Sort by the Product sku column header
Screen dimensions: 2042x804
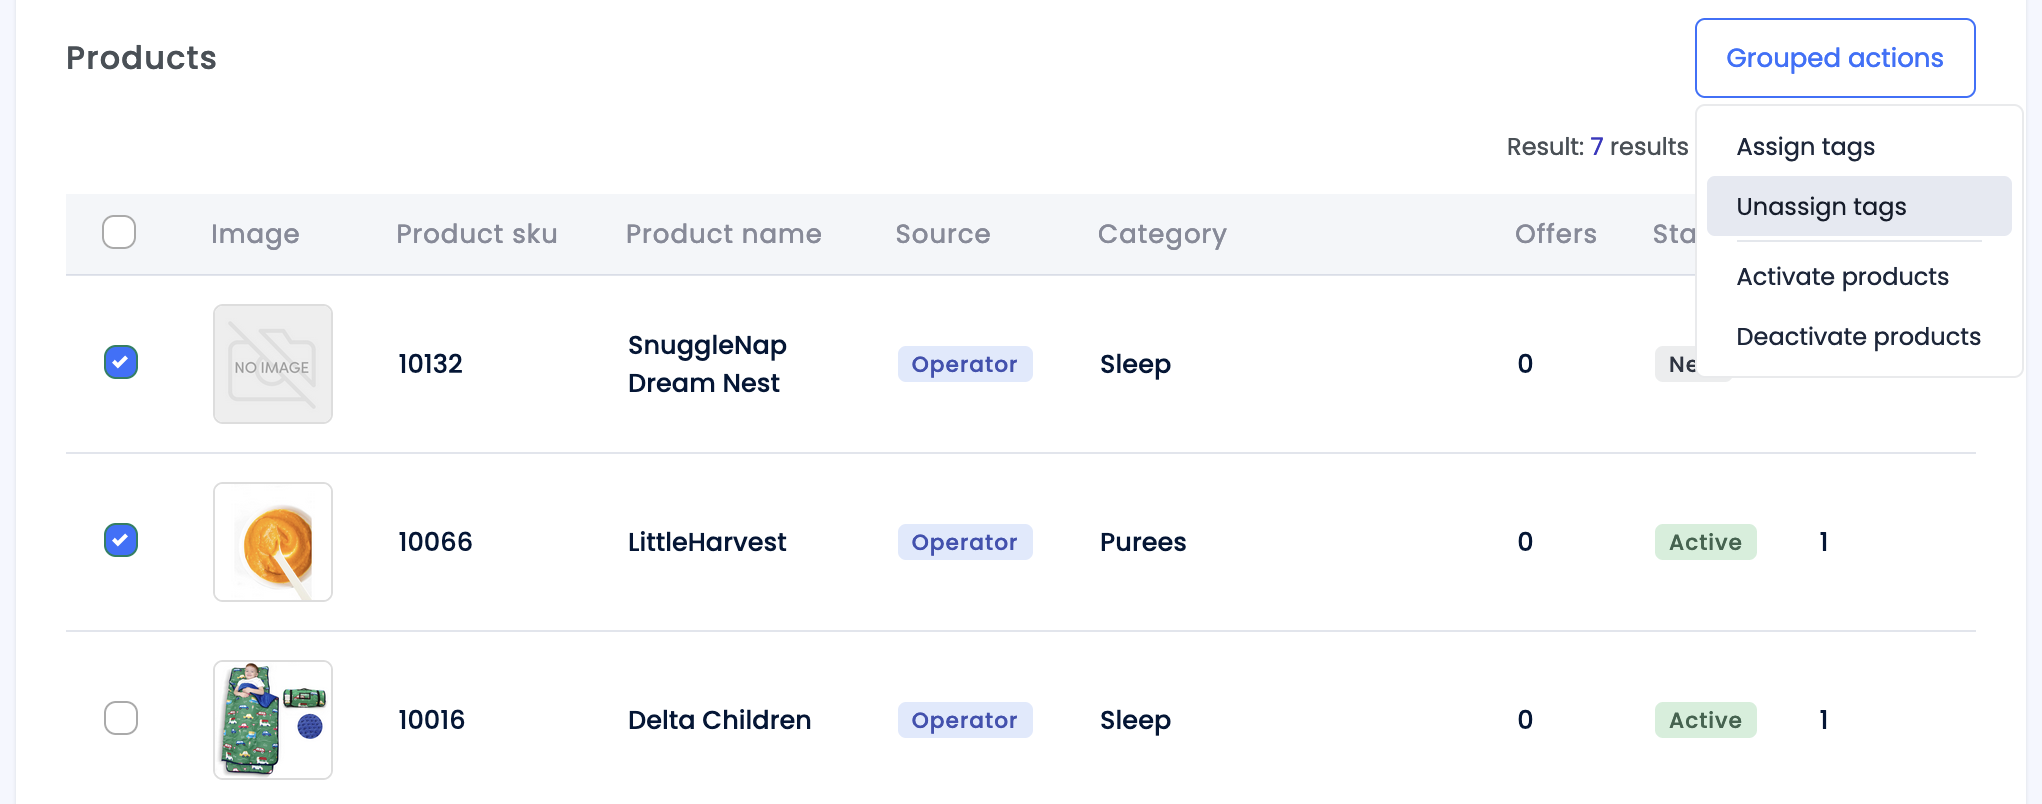click(x=476, y=233)
